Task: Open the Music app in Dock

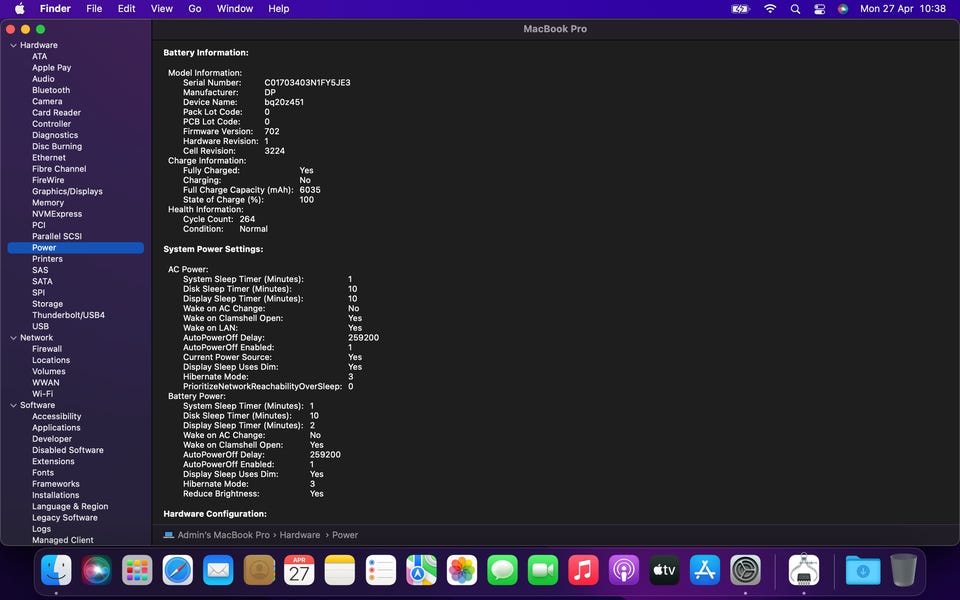Action: [x=583, y=570]
